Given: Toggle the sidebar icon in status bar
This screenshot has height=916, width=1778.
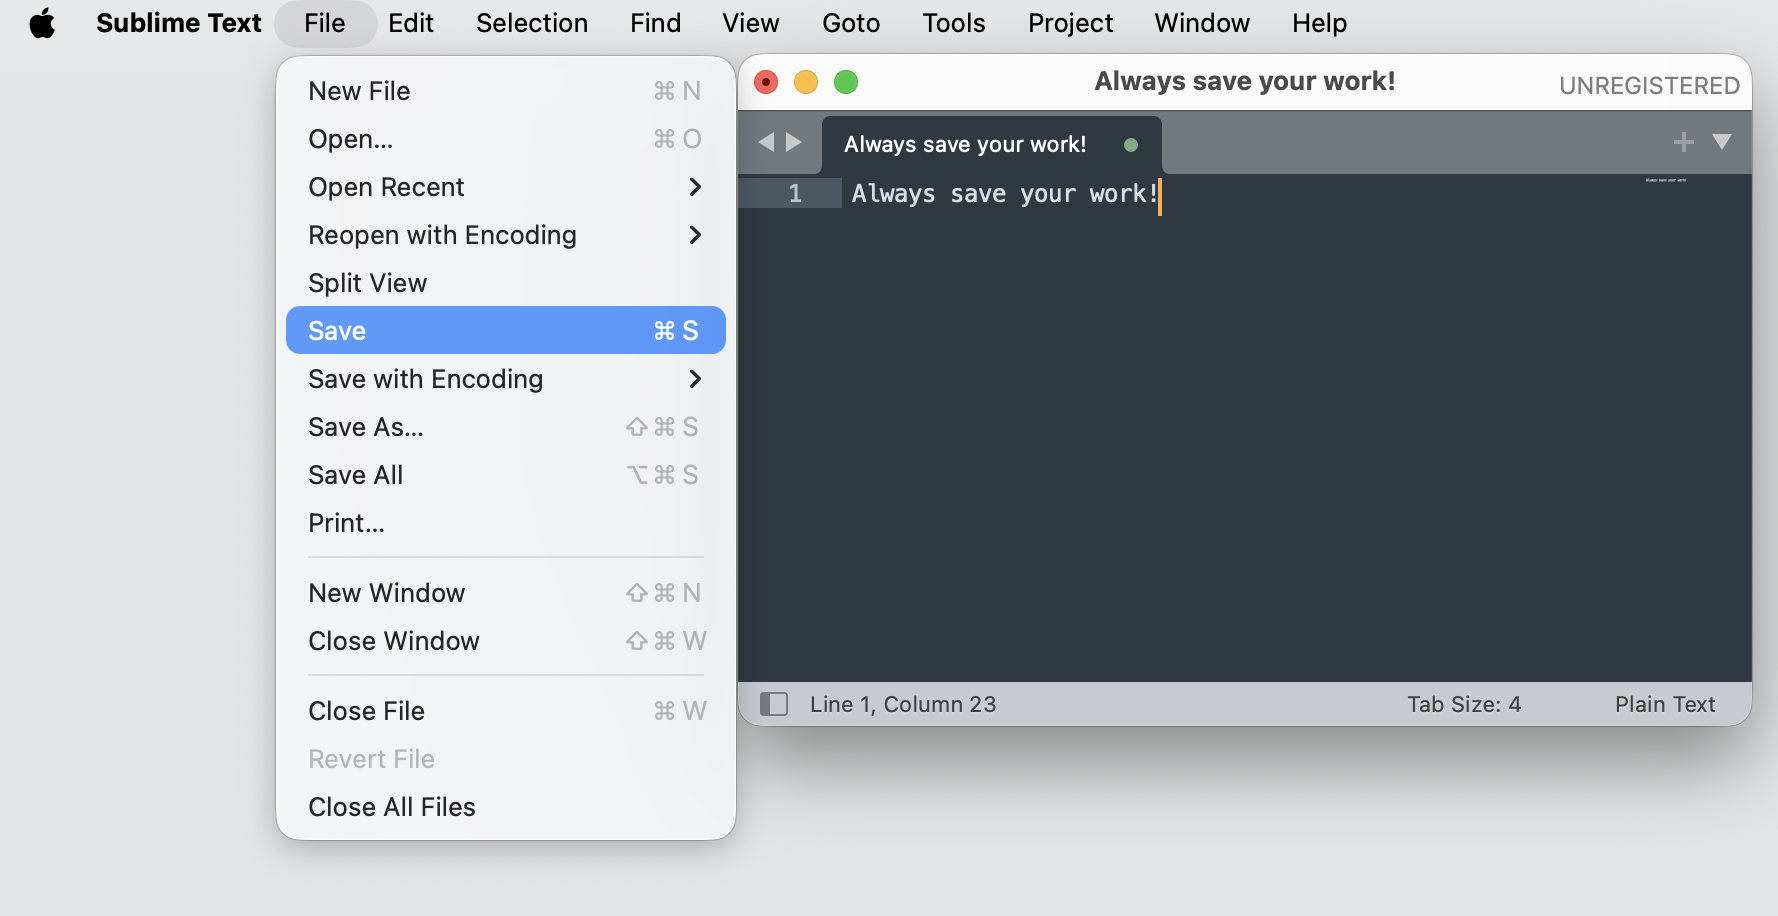Looking at the screenshot, I should (774, 704).
